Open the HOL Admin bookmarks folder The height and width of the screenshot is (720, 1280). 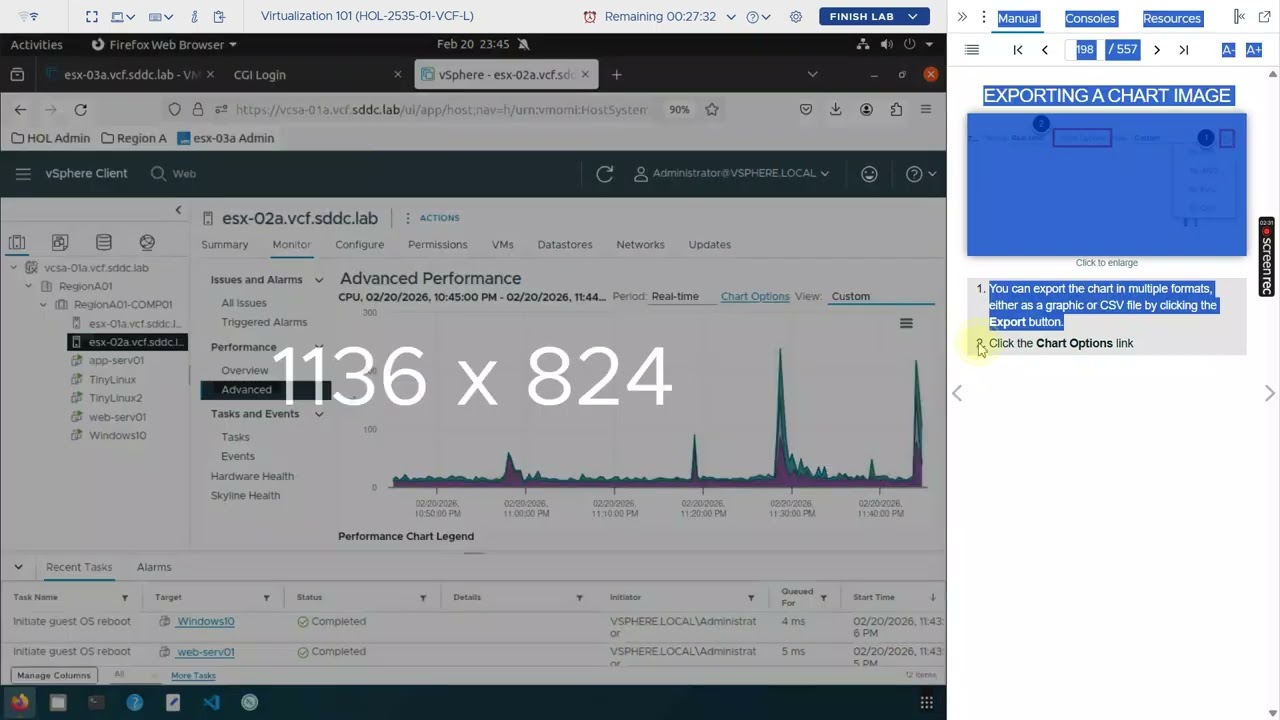[51, 139]
